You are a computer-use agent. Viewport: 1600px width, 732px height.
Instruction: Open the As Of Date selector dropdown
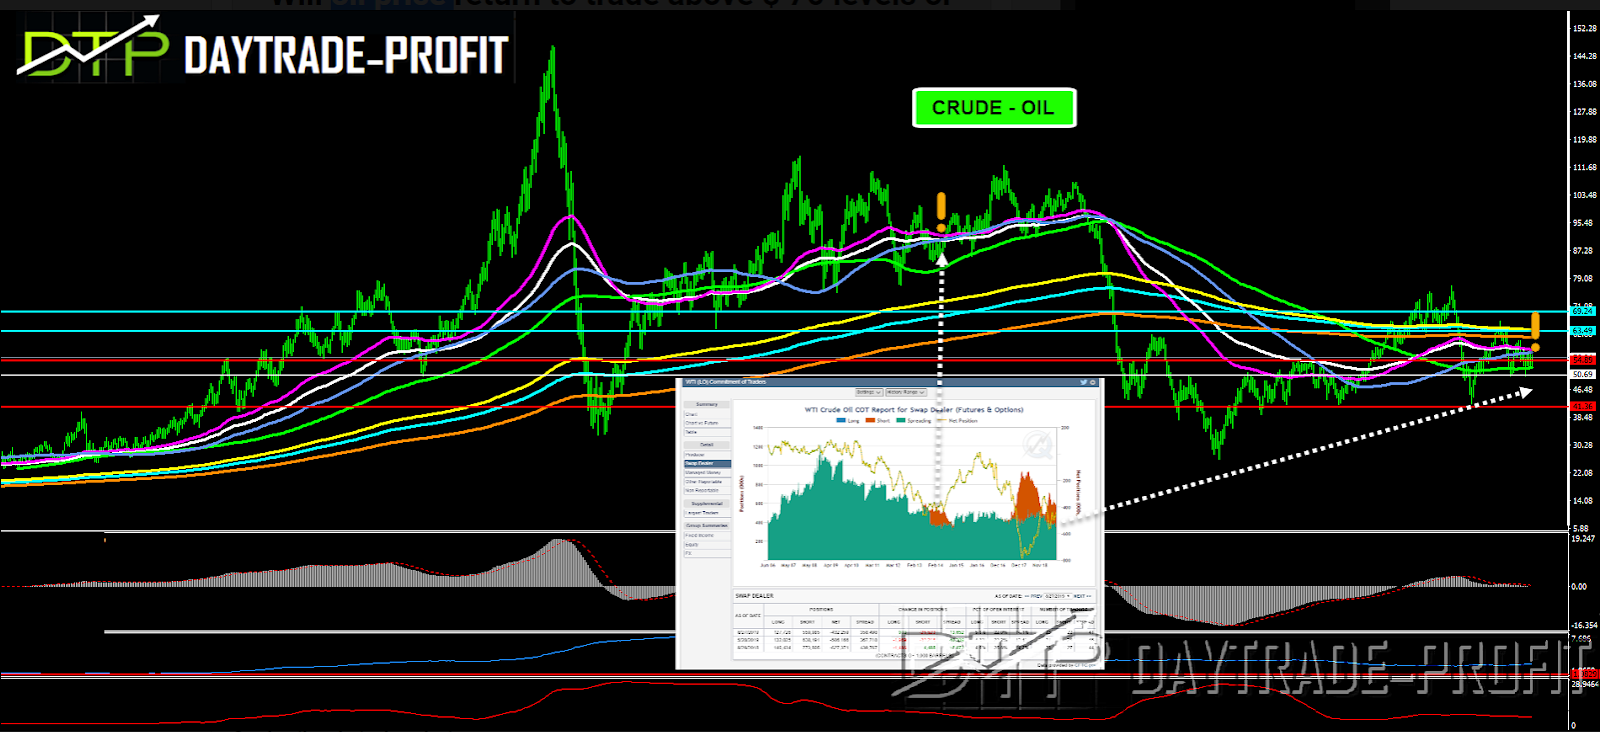pos(1058,596)
